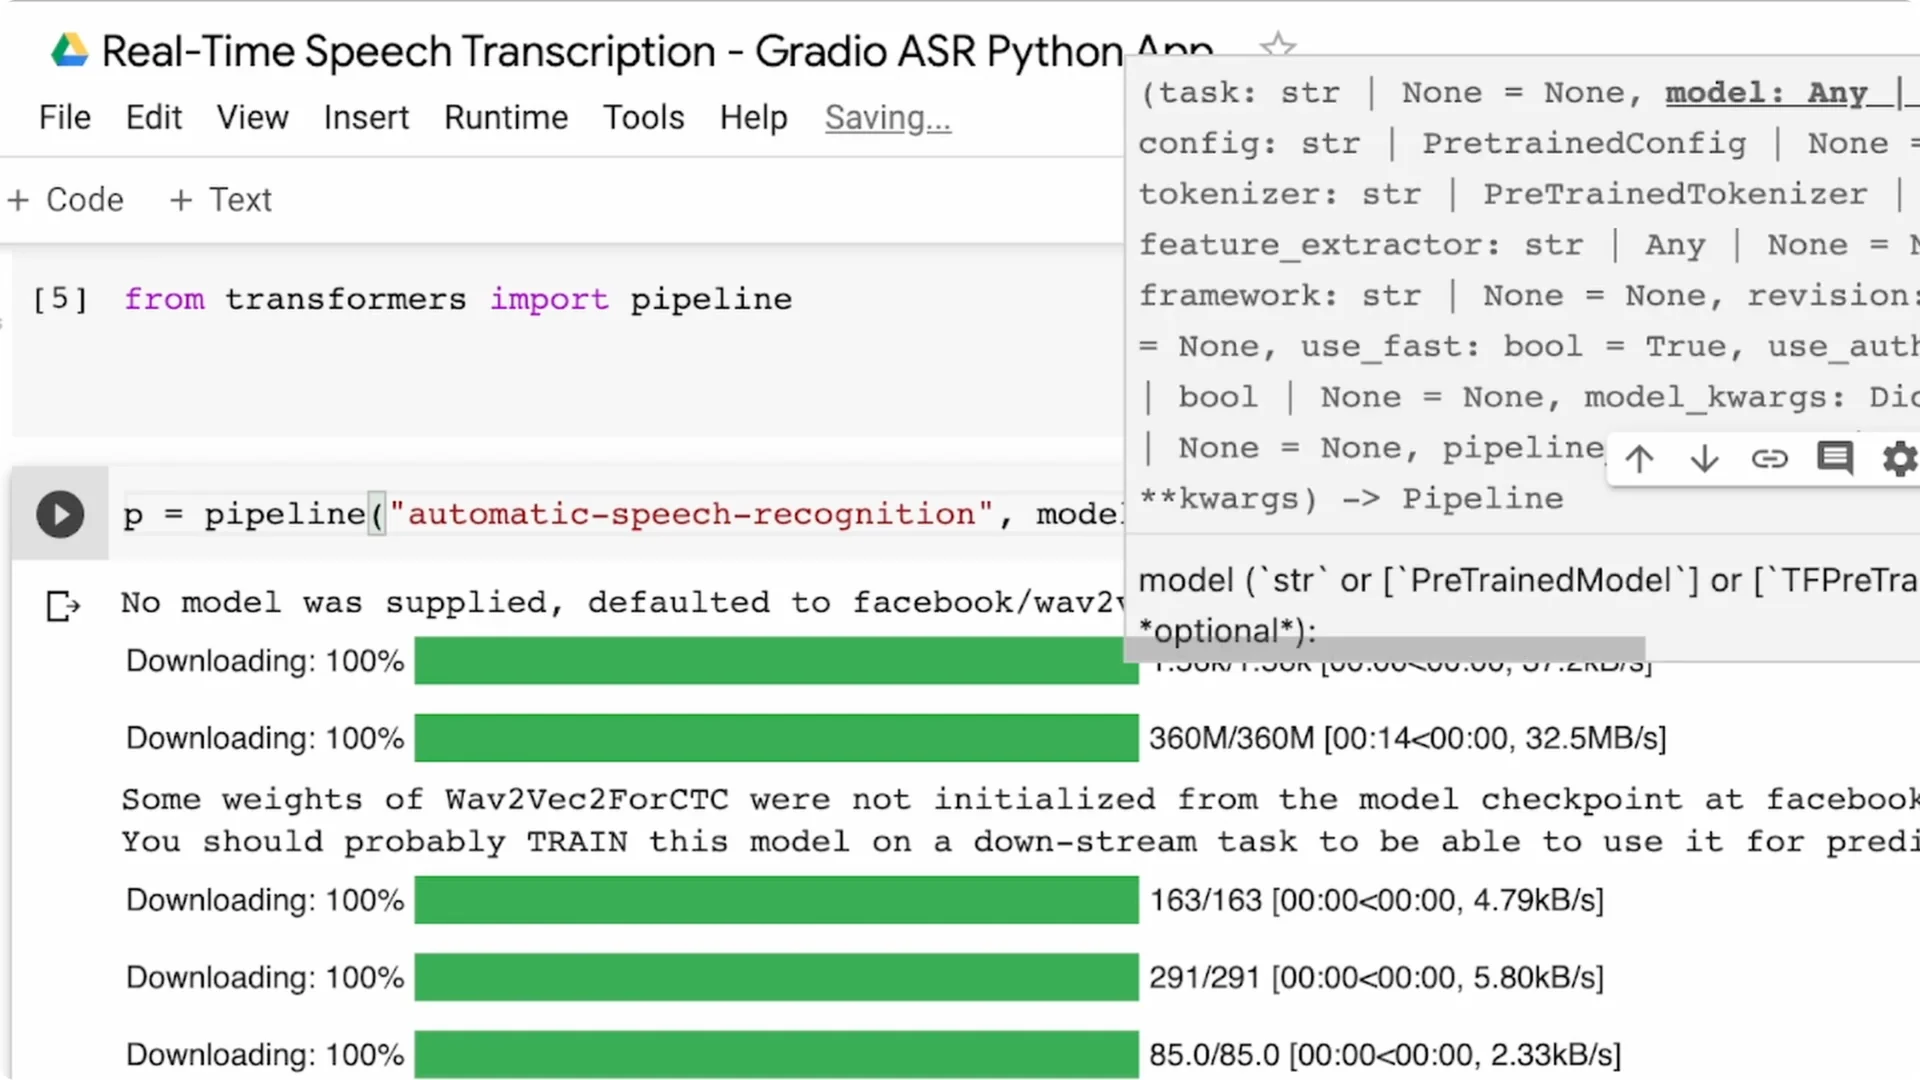Open the Insert menu
Viewport: 1920px width, 1080px height.
point(366,117)
